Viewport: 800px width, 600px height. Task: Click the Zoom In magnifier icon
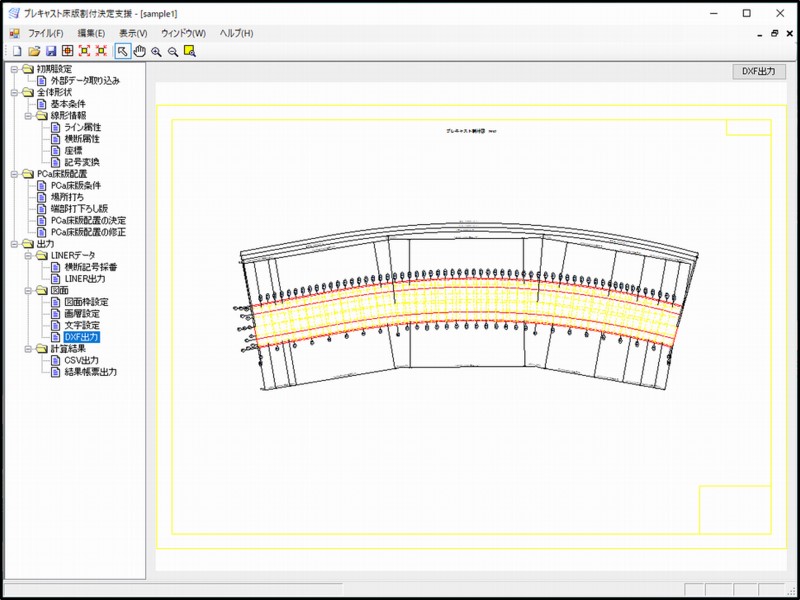(x=156, y=50)
